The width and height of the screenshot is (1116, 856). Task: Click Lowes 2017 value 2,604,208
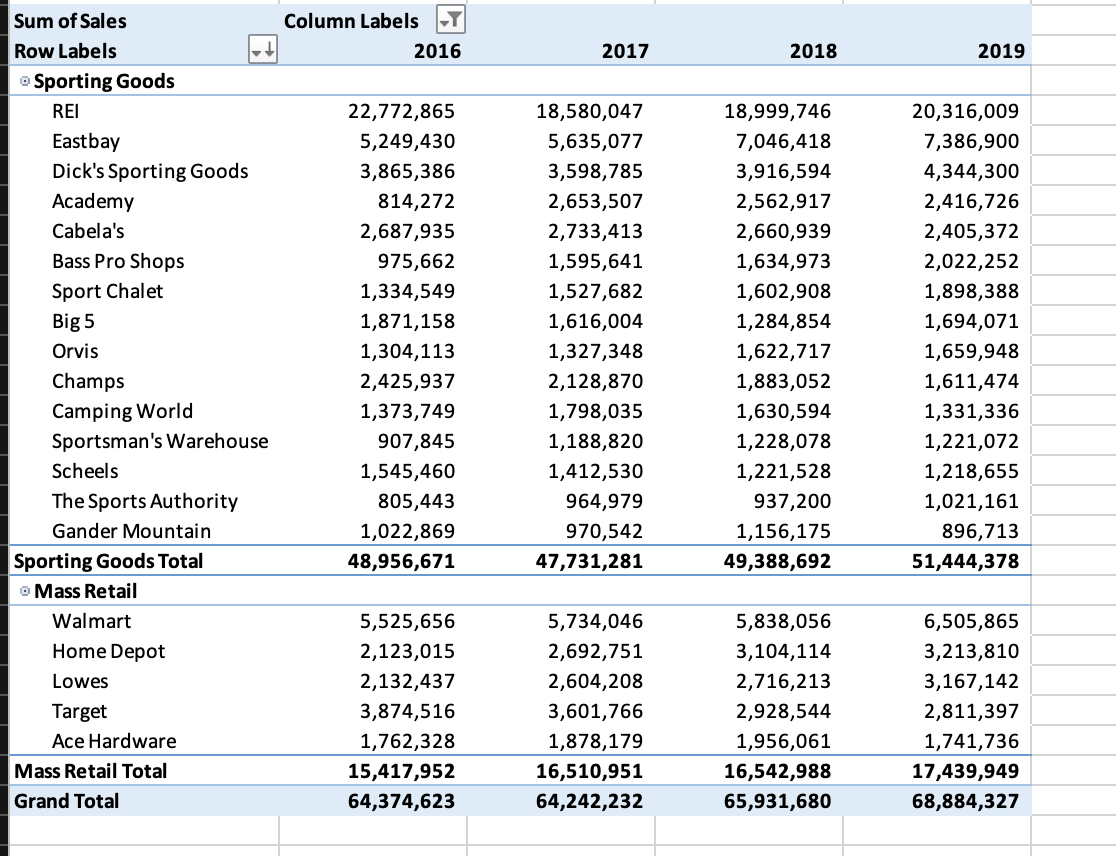(x=595, y=681)
